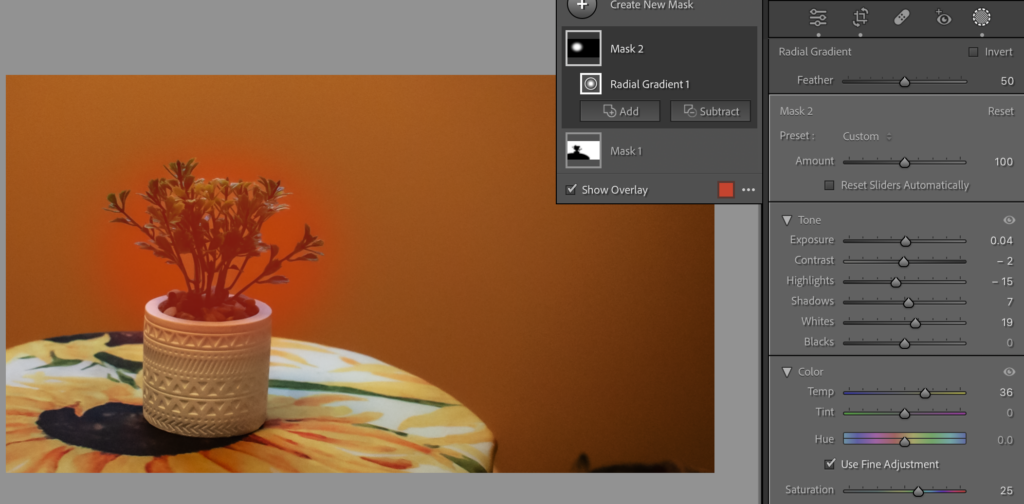The width and height of the screenshot is (1024, 504).
Task: Click the Radial Gradient 1 component icon
Action: [x=591, y=84]
